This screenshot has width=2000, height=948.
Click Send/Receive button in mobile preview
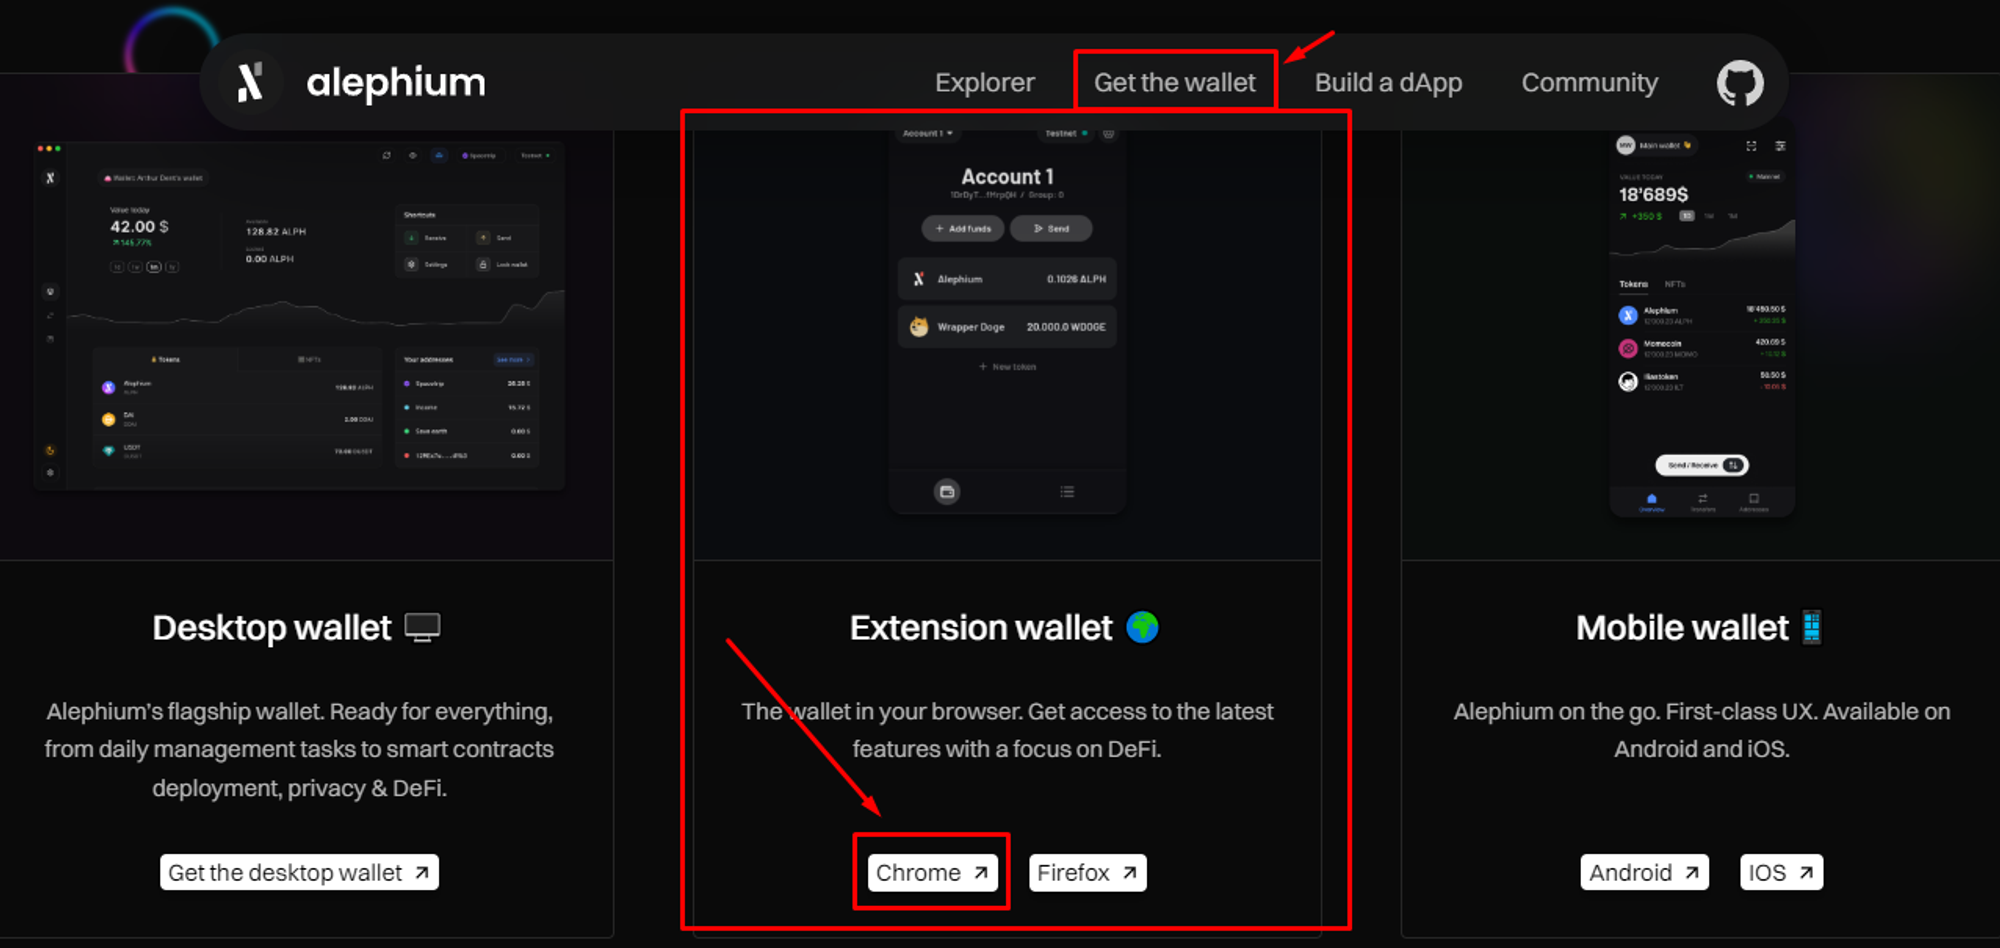click(1702, 465)
